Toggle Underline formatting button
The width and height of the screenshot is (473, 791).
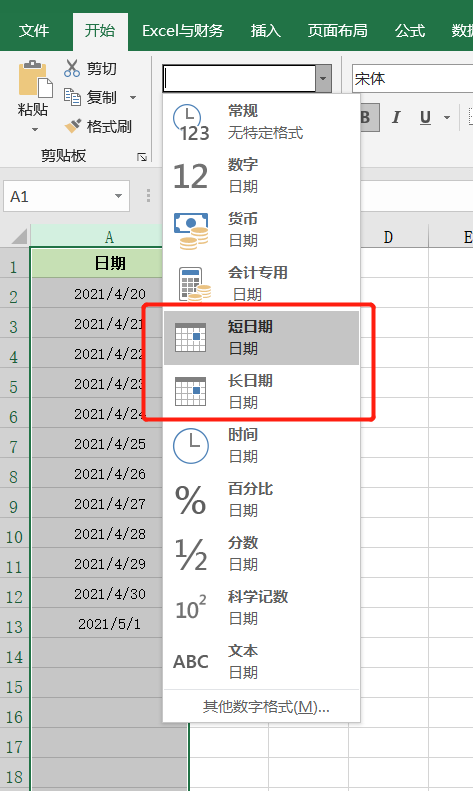(426, 118)
